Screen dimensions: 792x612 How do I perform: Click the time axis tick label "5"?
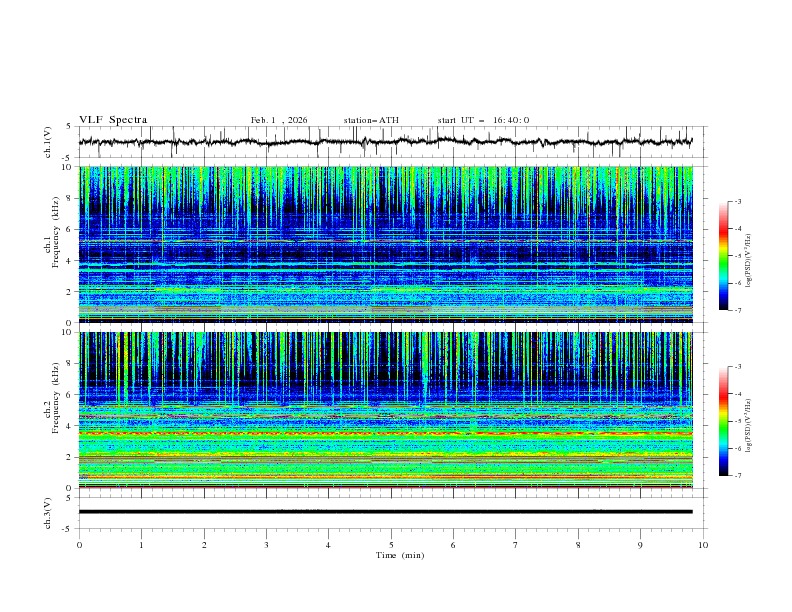click(x=391, y=545)
